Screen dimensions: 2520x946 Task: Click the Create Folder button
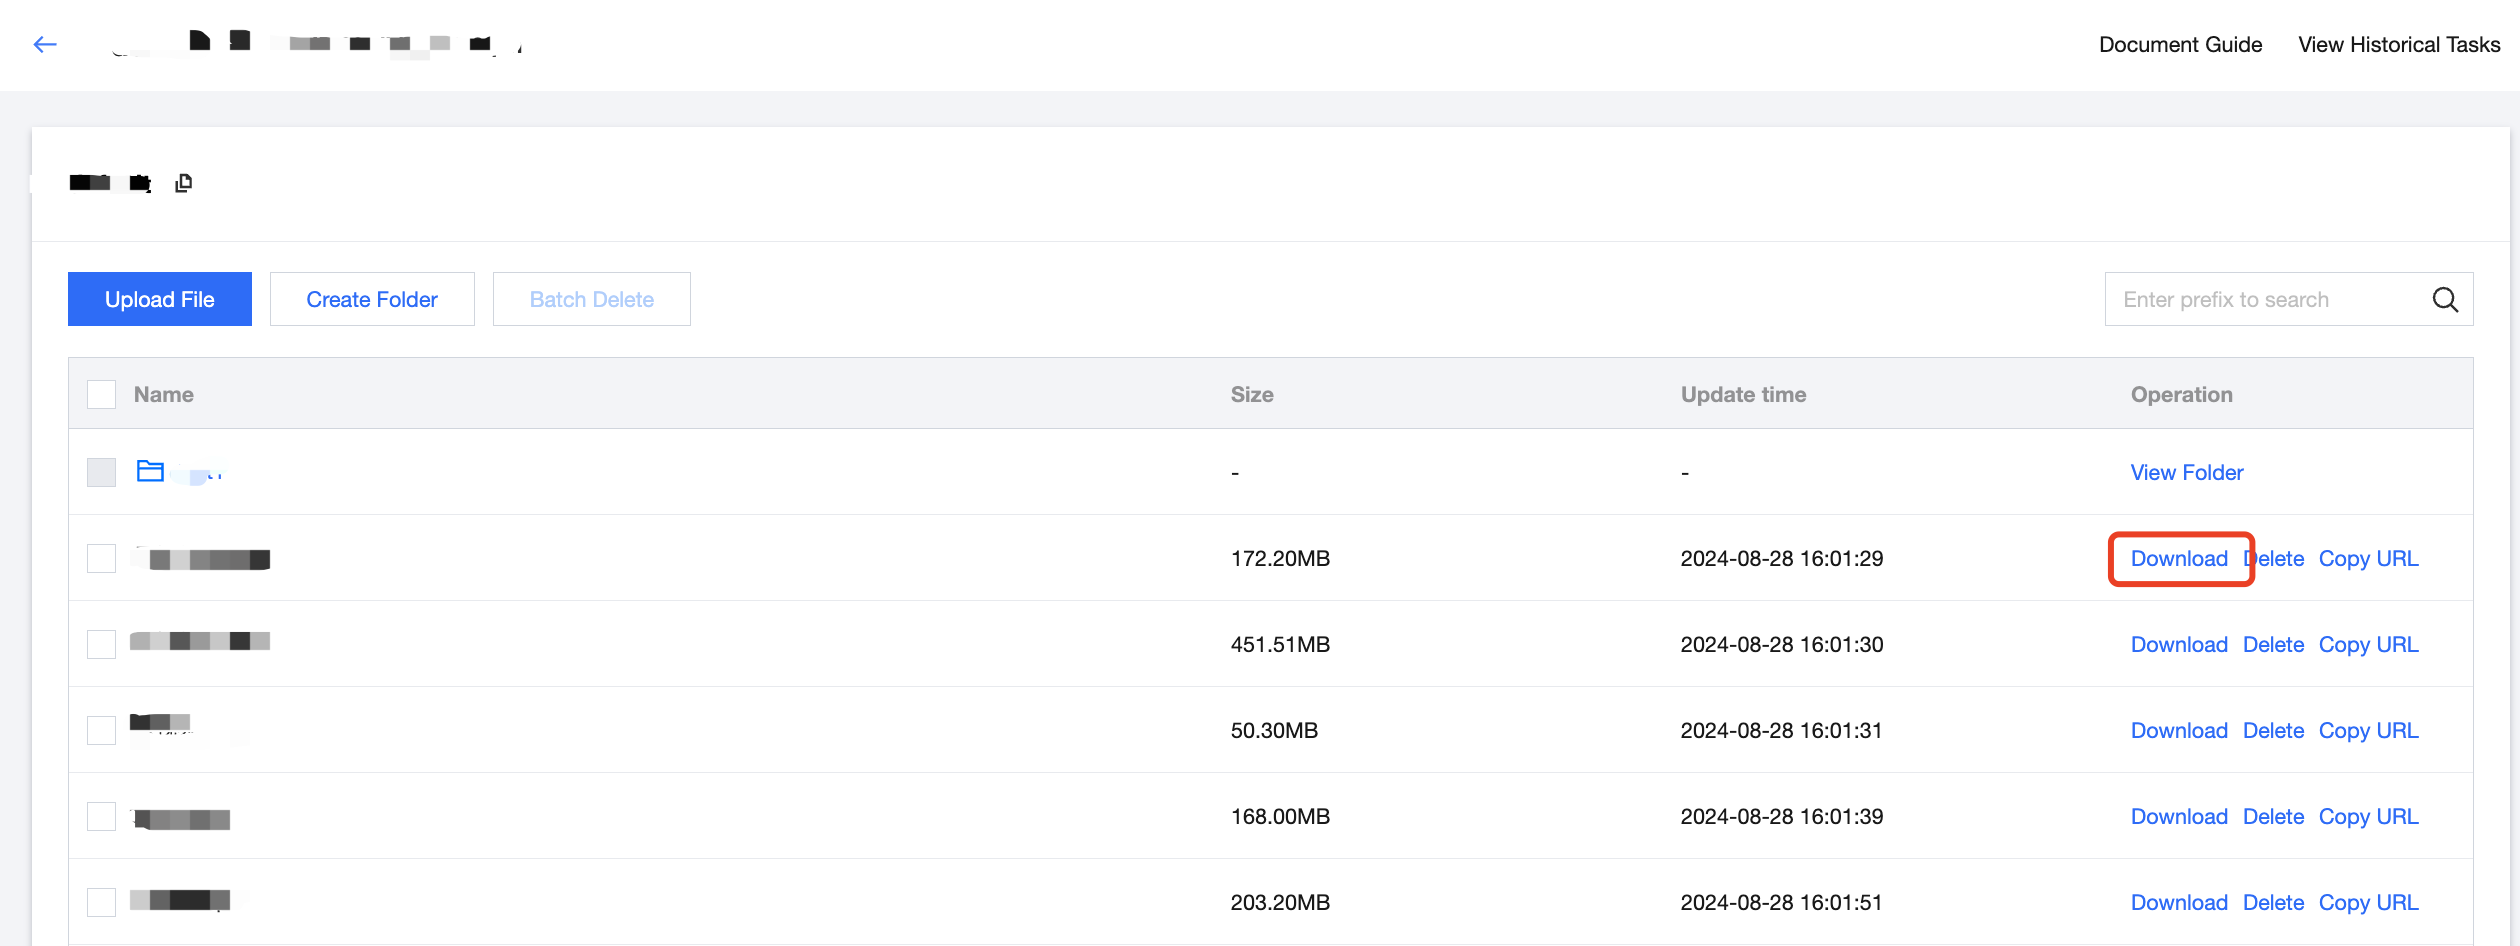coord(372,299)
